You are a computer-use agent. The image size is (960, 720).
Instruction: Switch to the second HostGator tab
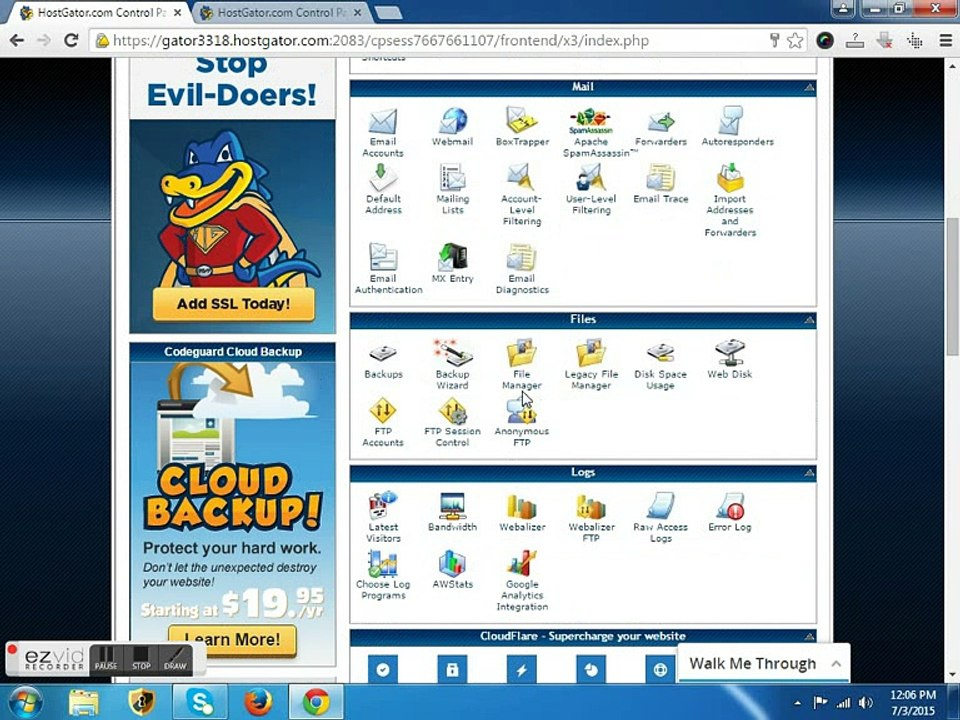(282, 12)
